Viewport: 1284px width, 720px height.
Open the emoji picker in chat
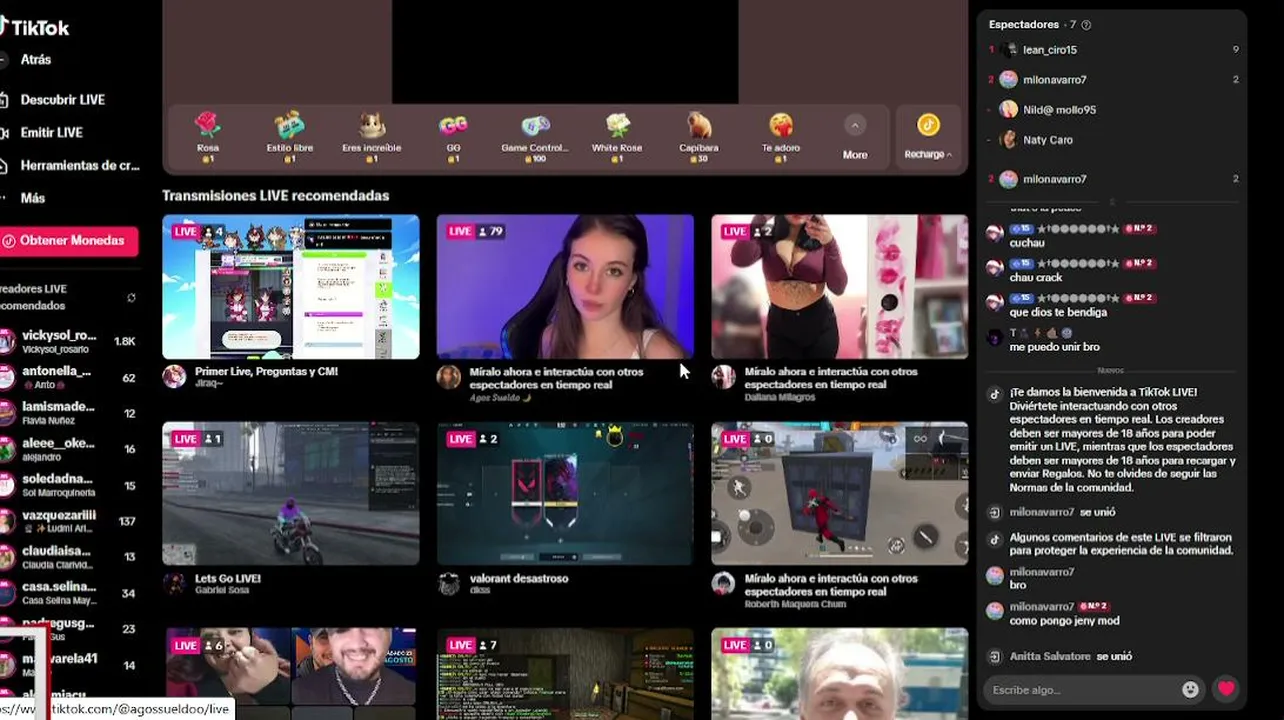click(x=1190, y=689)
